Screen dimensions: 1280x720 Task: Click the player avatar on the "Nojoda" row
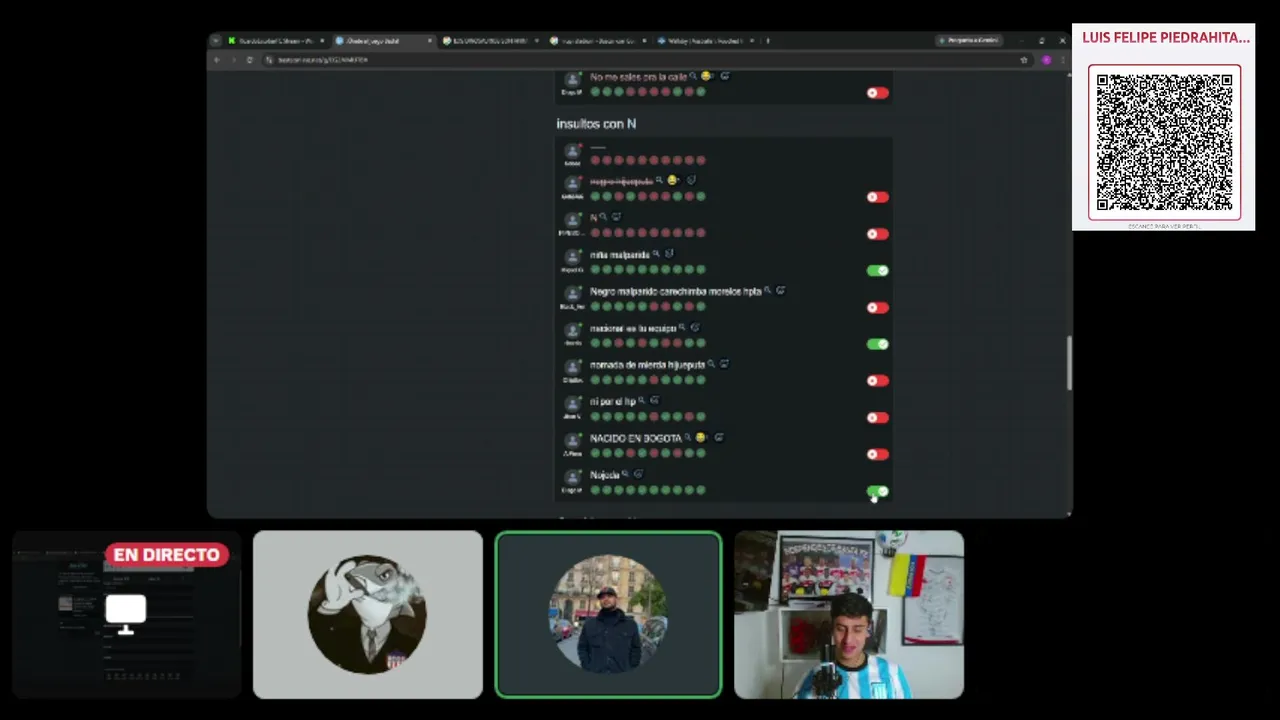[x=572, y=477]
